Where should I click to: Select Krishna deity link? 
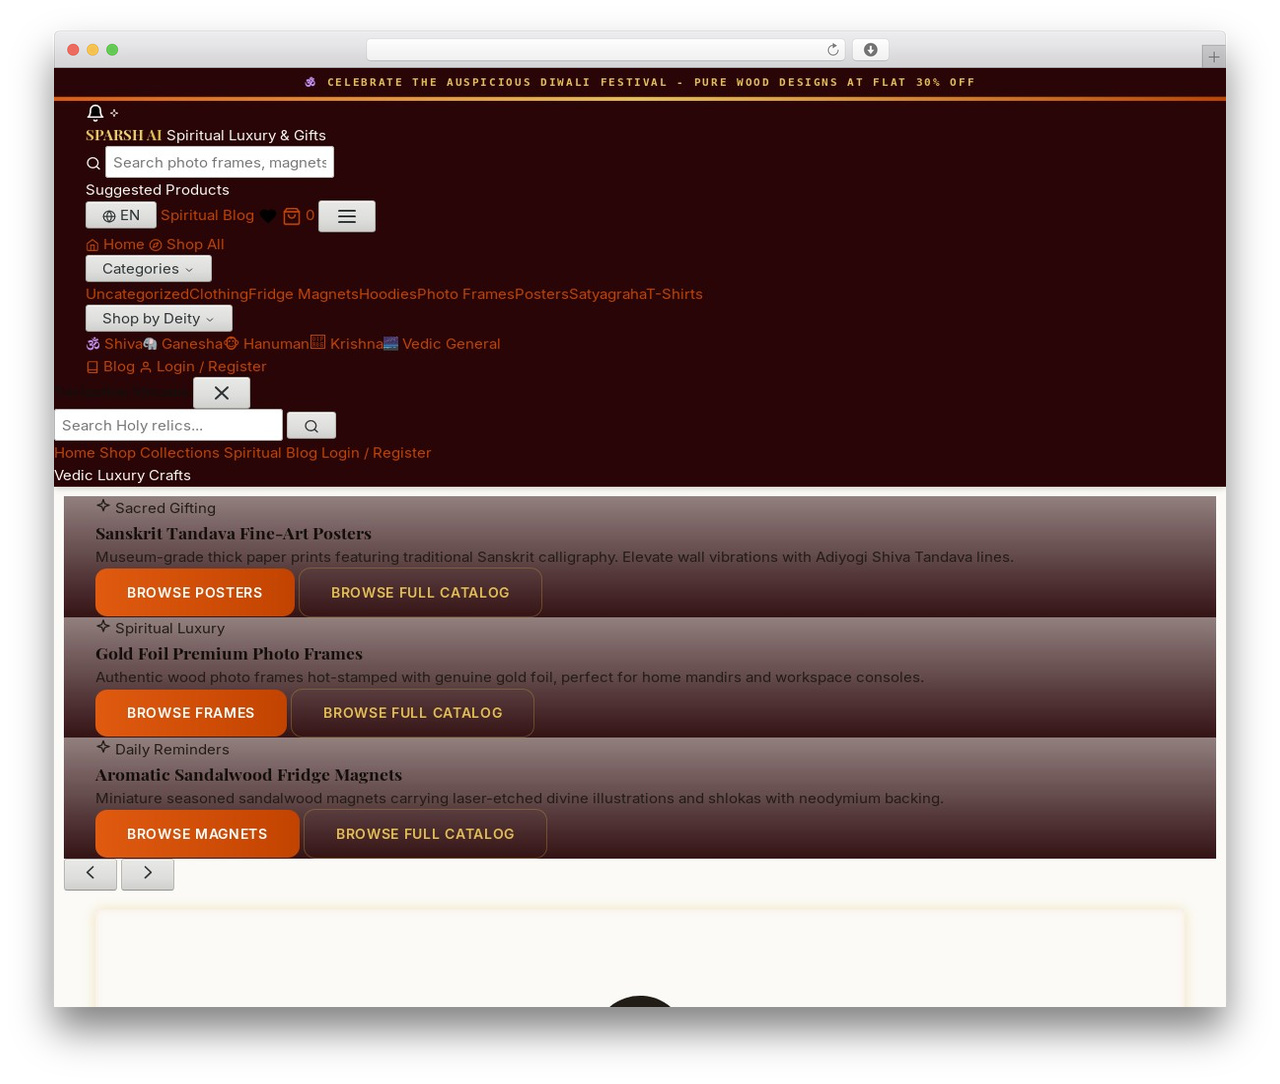pyautogui.click(x=347, y=344)
